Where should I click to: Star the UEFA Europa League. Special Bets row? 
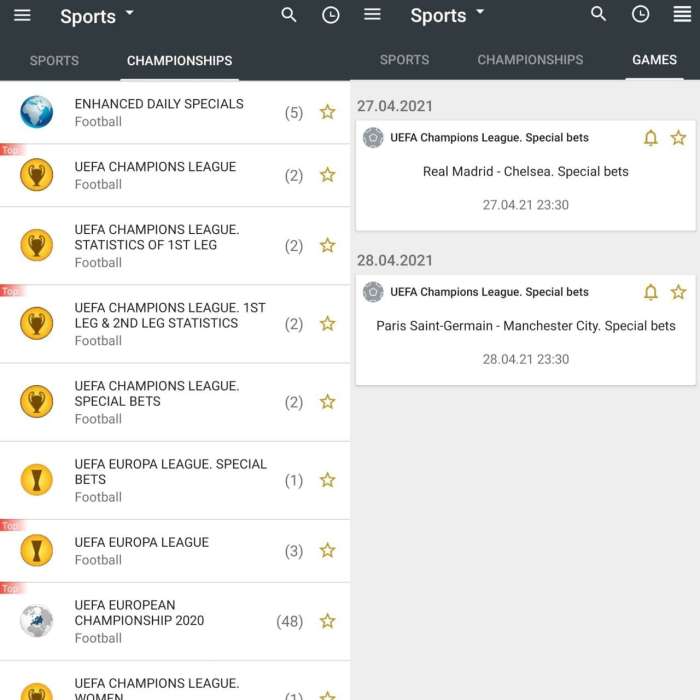327,480
